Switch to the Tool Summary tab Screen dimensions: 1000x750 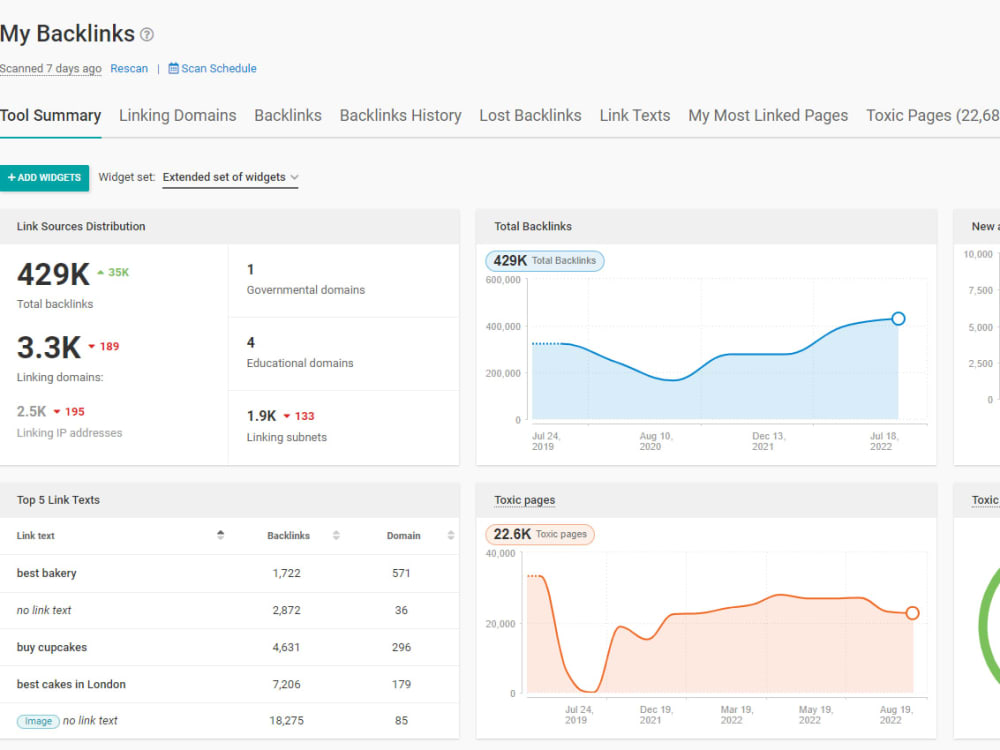click(50, 115)
